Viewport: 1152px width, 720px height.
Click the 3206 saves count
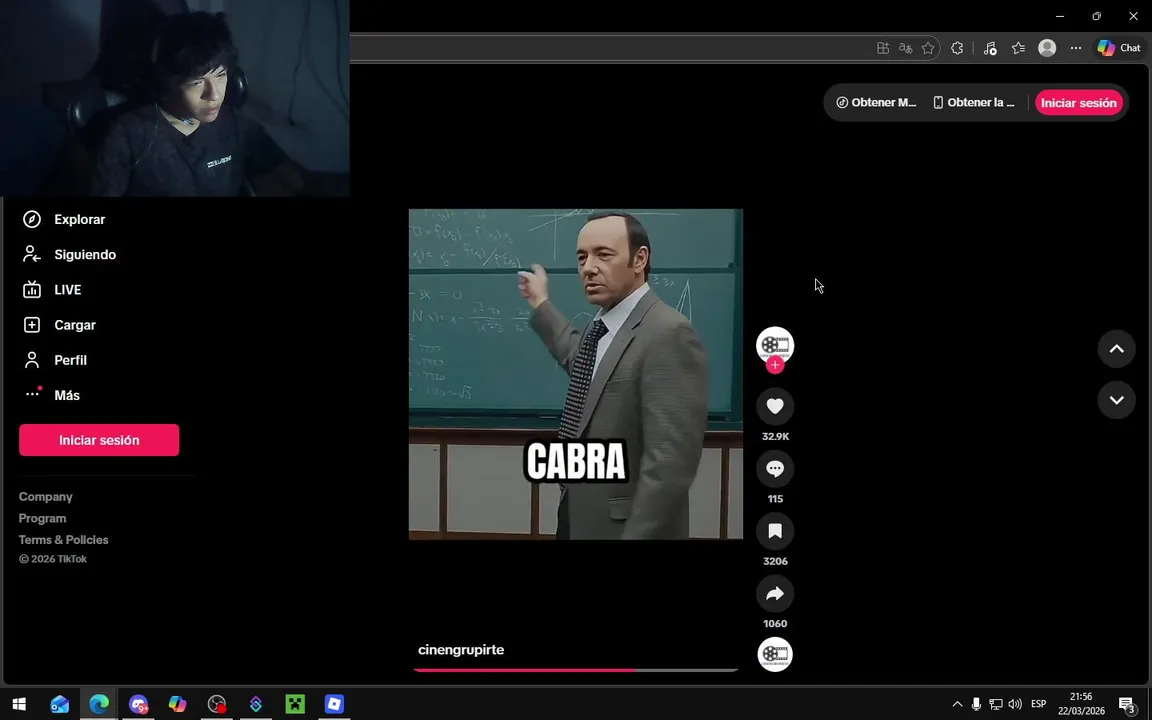(774, 561)
